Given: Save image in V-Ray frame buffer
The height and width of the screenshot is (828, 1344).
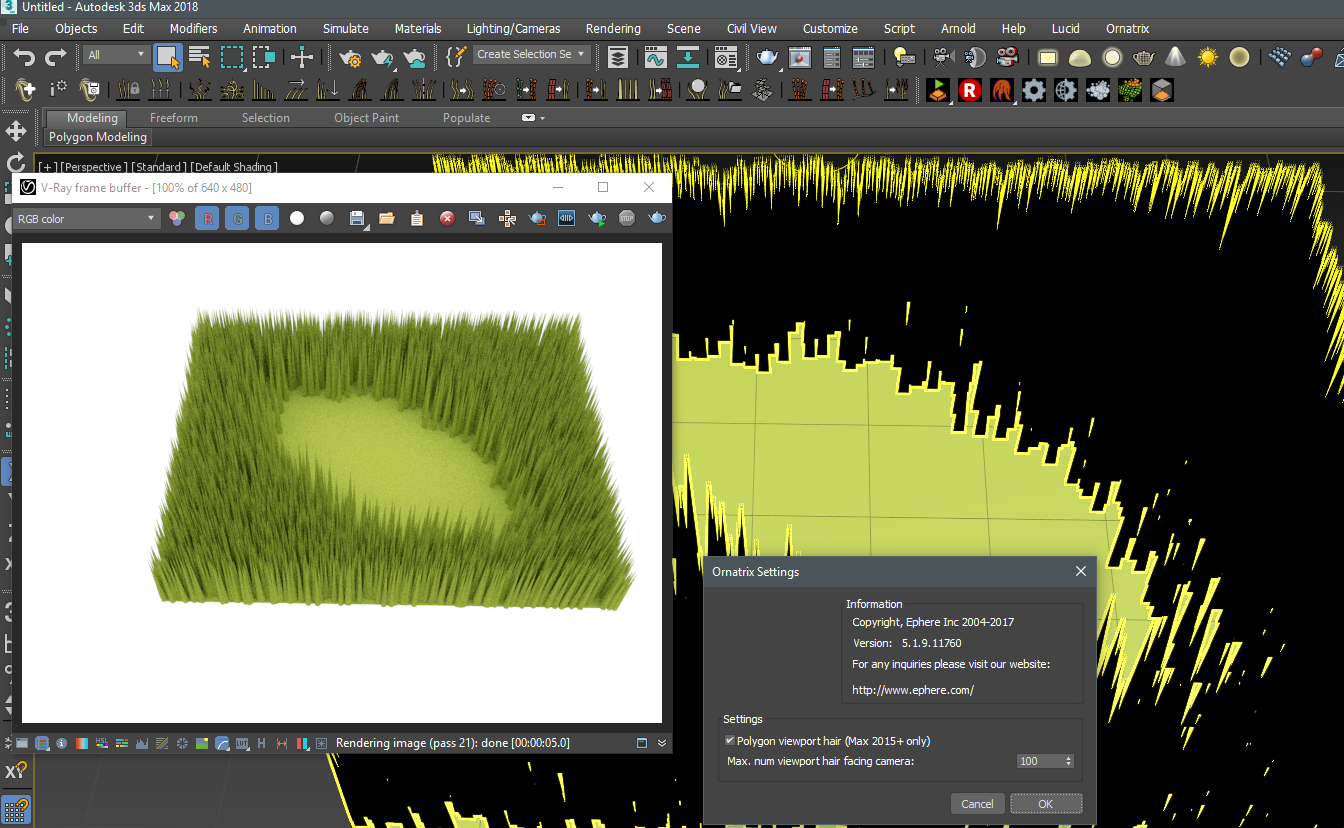Looking at the screenshot, I should pos(357,218).
